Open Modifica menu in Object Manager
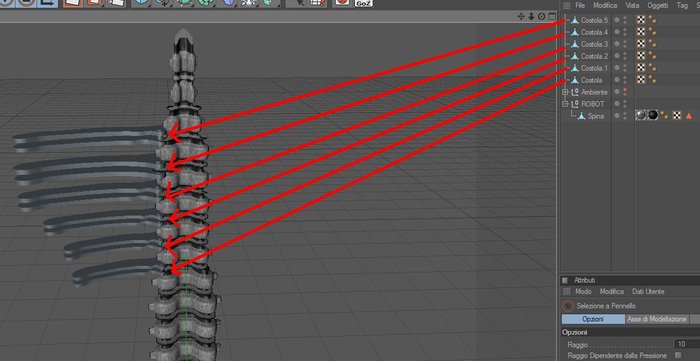Viewport: 700px width, 361px height. (x=605, y=5)
